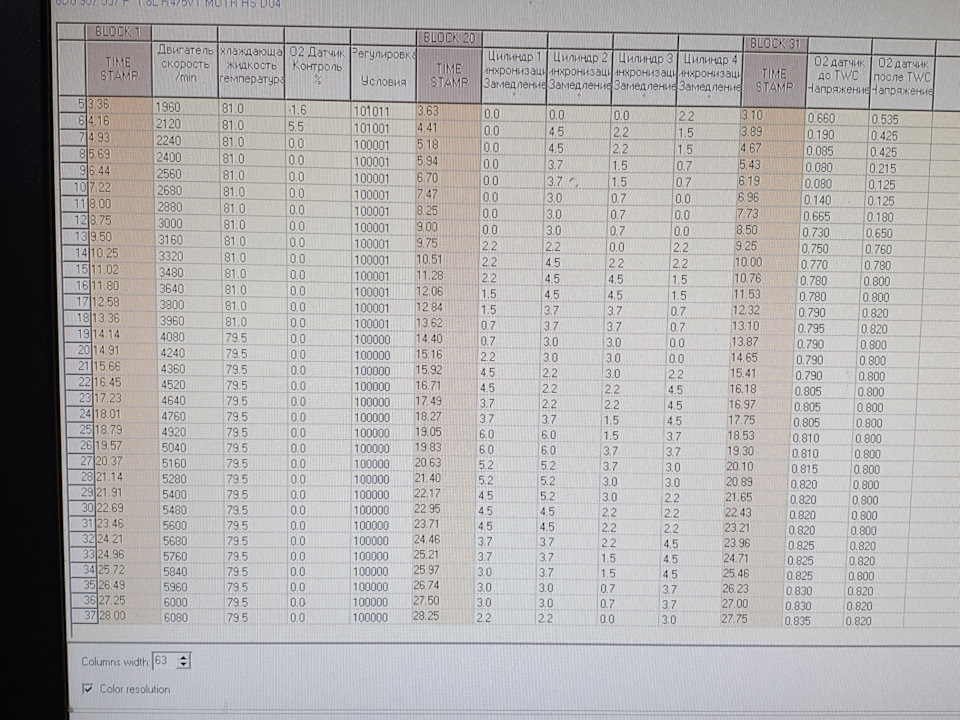Click the Columns width input field
This screenshot has width=960, height=720.
[163, 661]
